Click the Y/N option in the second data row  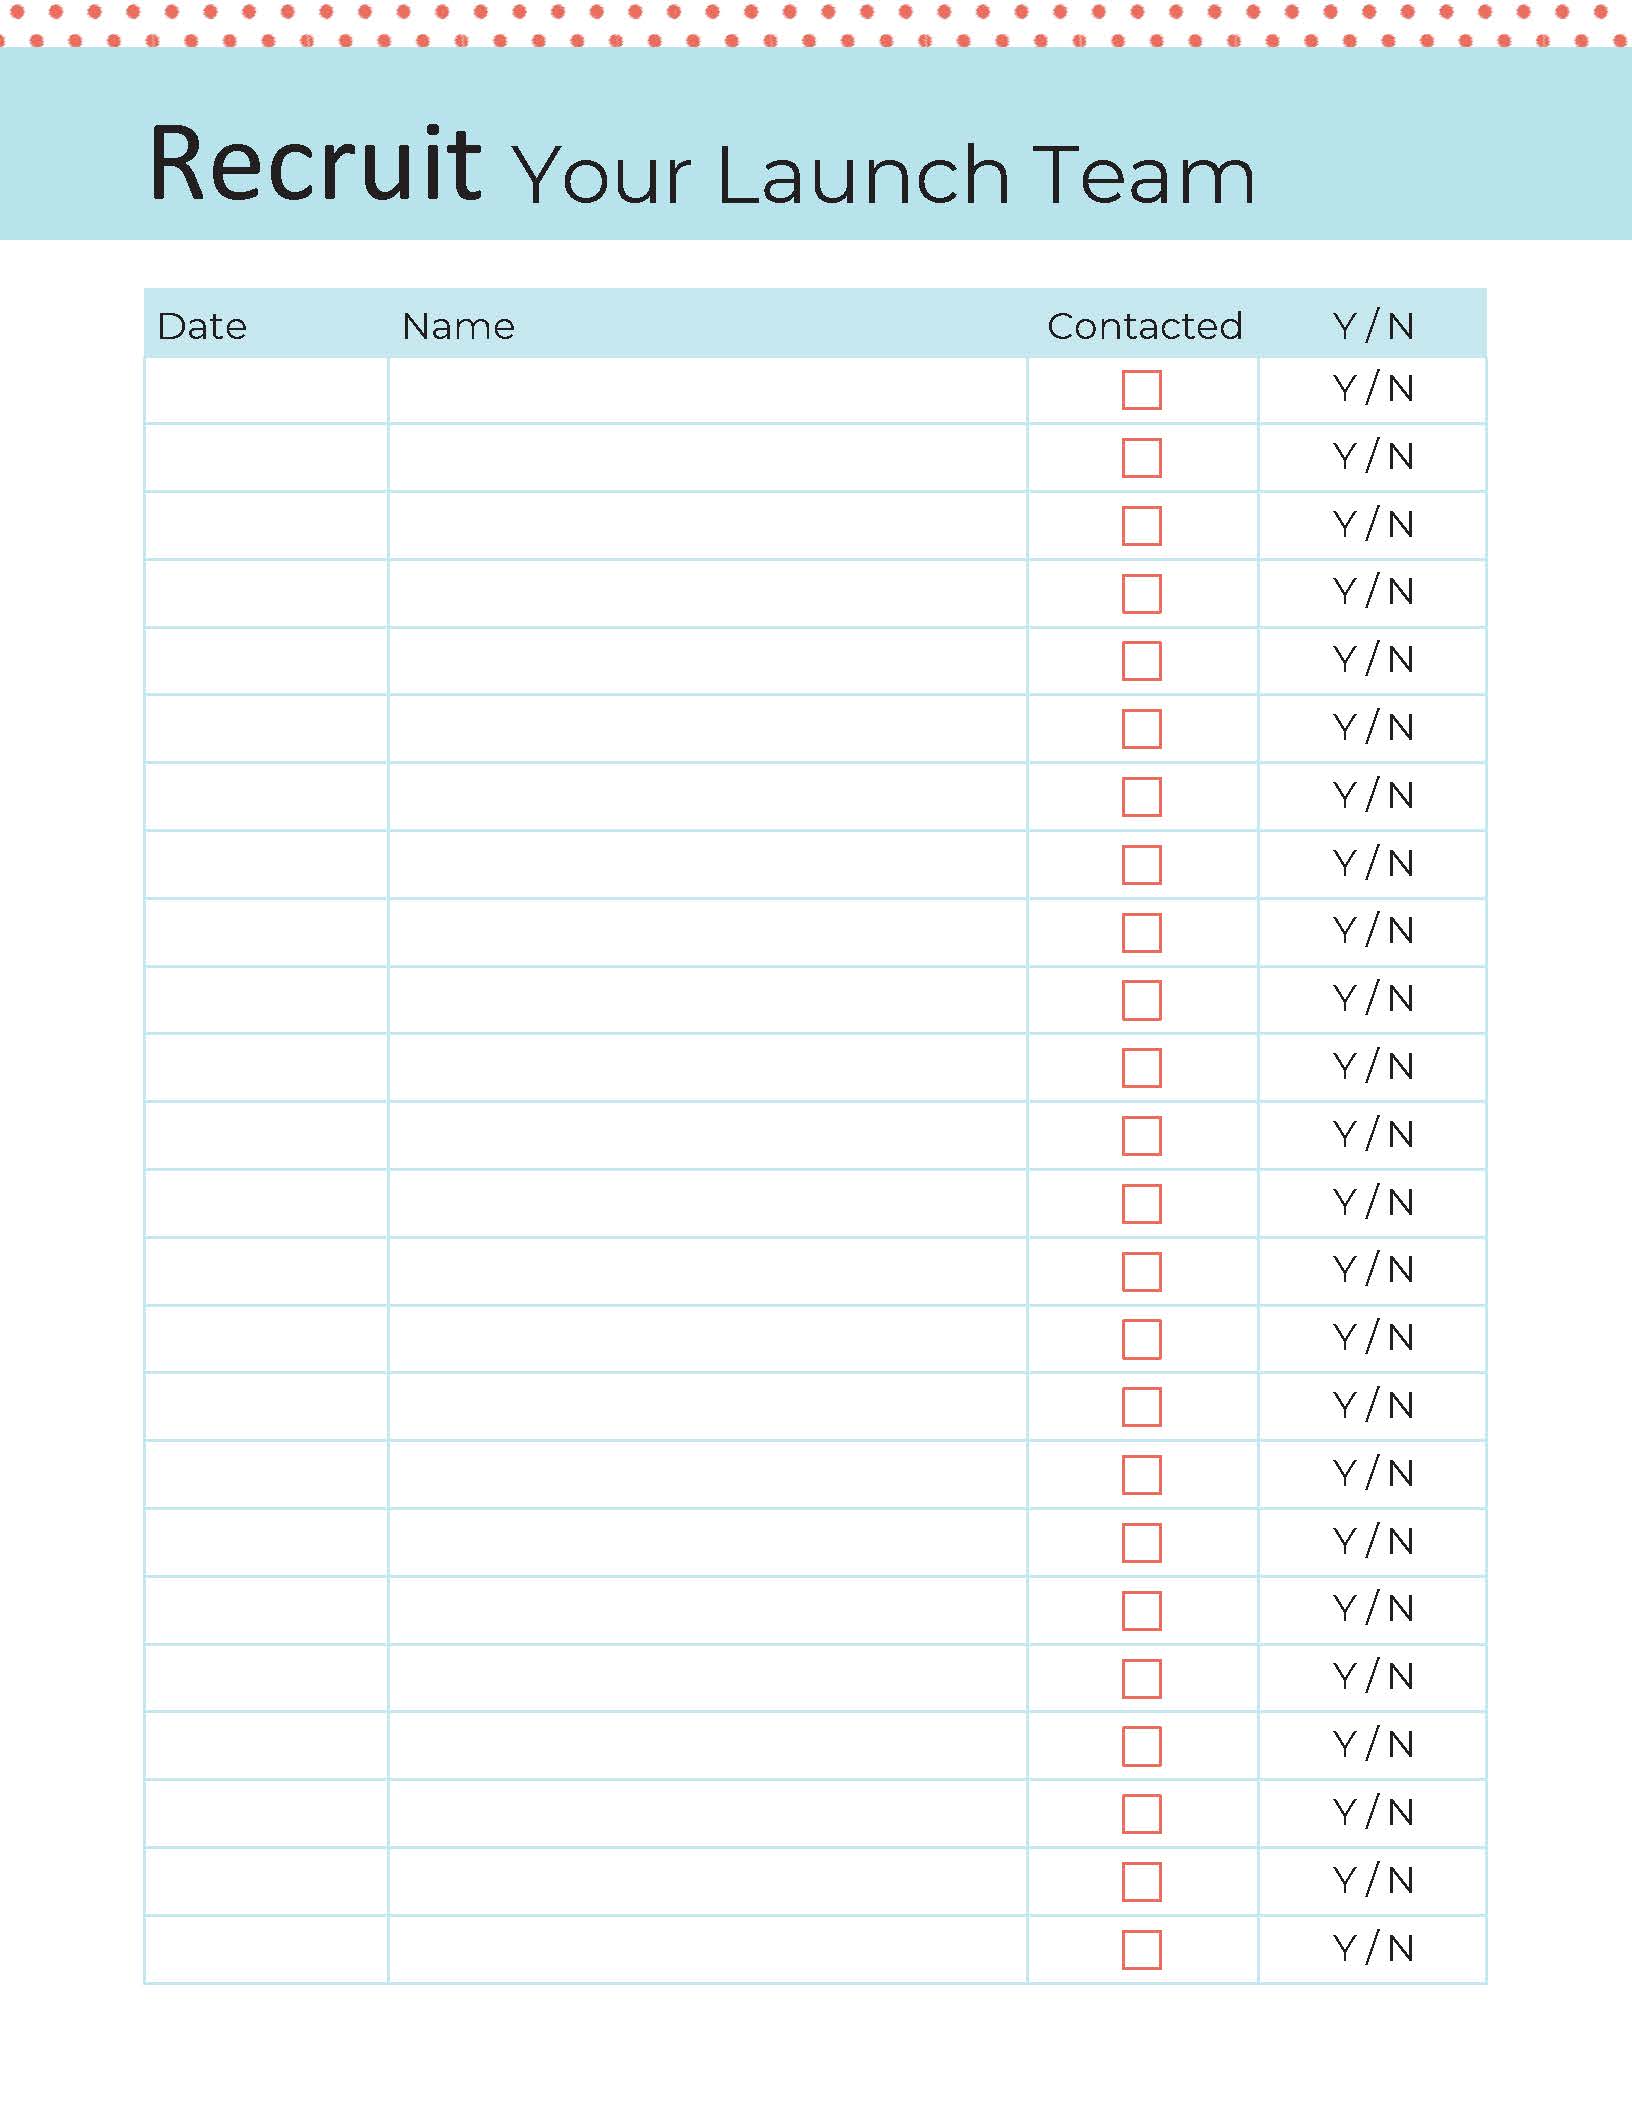[1373, 457]
